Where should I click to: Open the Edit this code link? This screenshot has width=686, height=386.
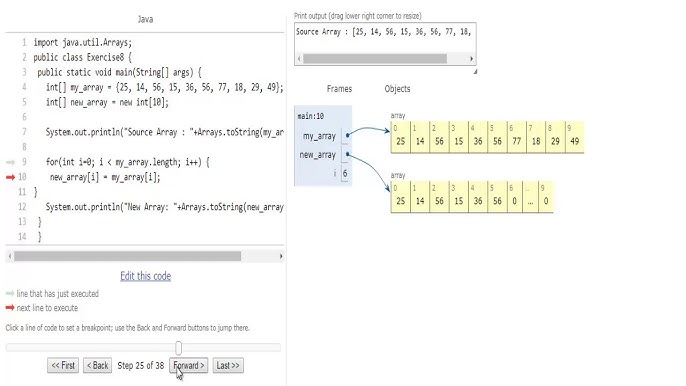(146, 276)
